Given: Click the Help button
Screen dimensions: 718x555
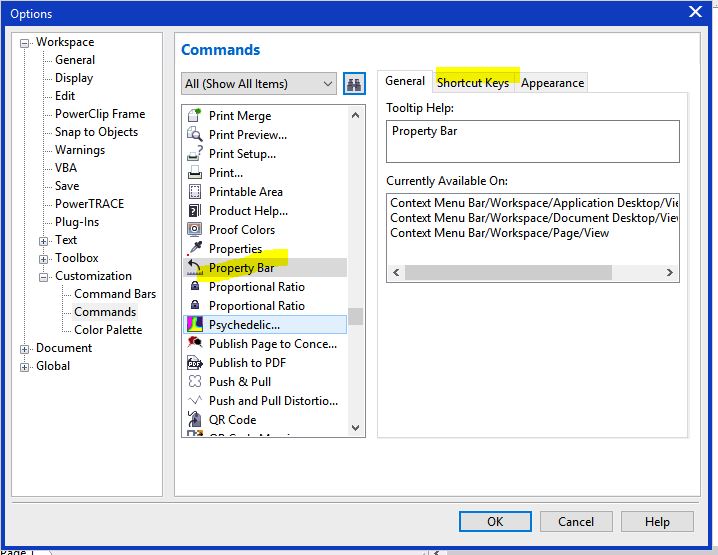Looking at the screenshot, I should point(657,522).
